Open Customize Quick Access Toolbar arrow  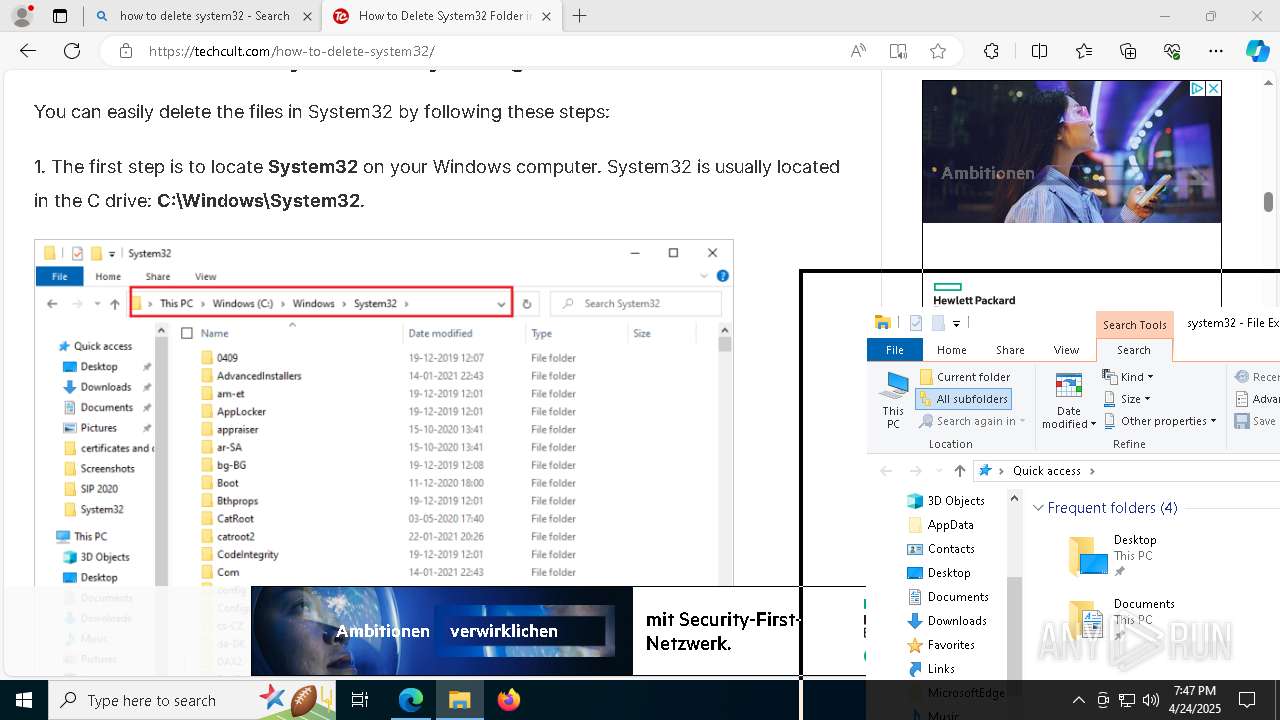[x=956, y=323]
